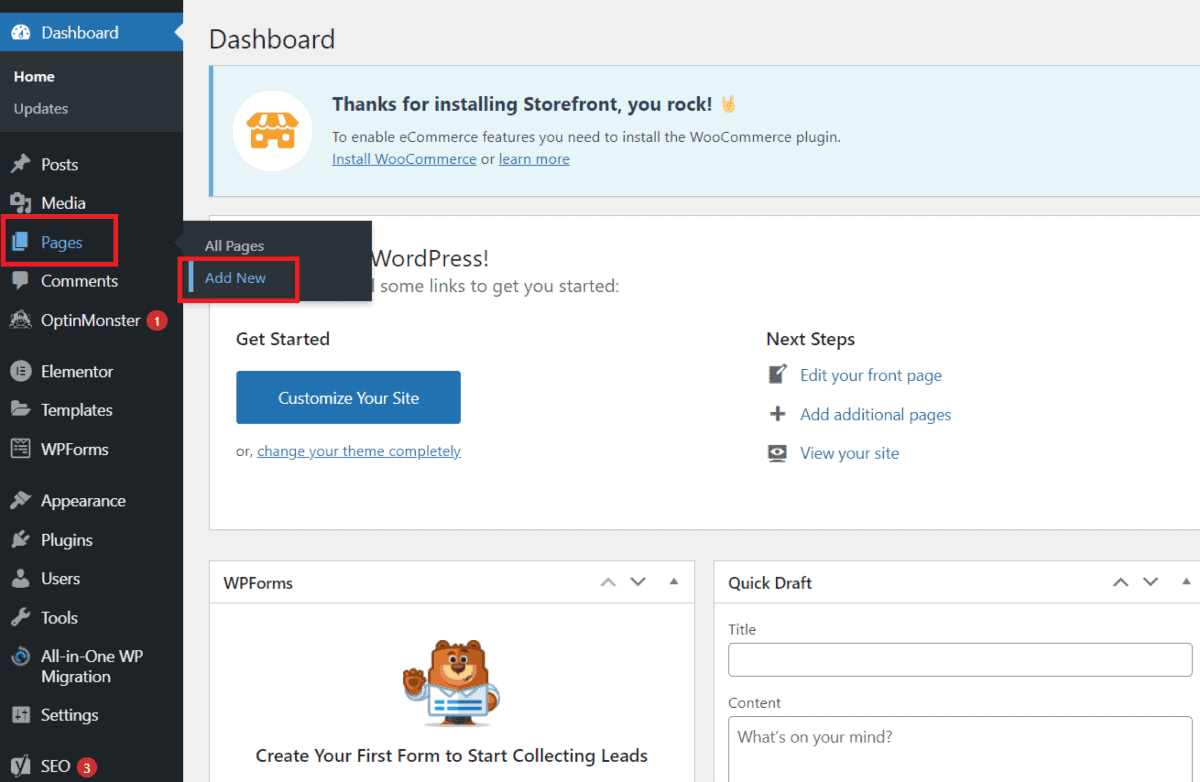Viewport: 1200px width, 782px height.
Task: Click the WPForms icon in sidebar
Action: (21, 449)
